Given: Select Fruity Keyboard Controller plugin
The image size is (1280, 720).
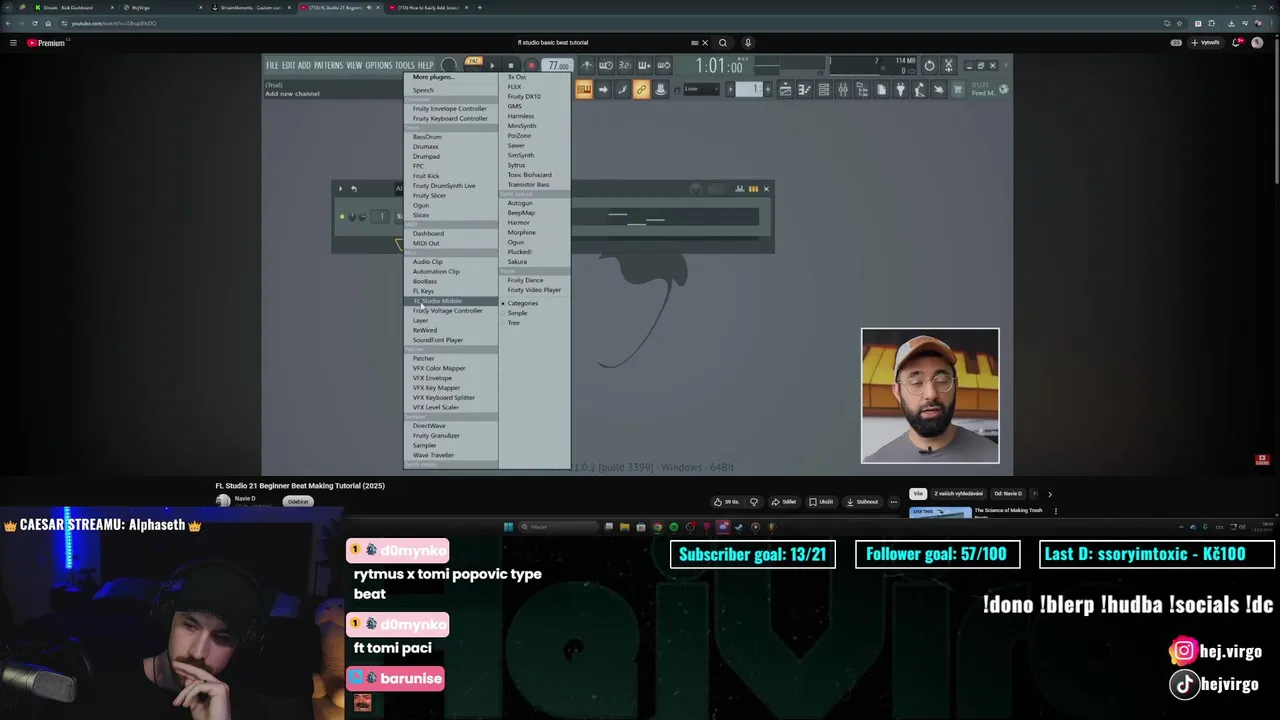Looking at the screenshot, I should [x=450, y=118].
